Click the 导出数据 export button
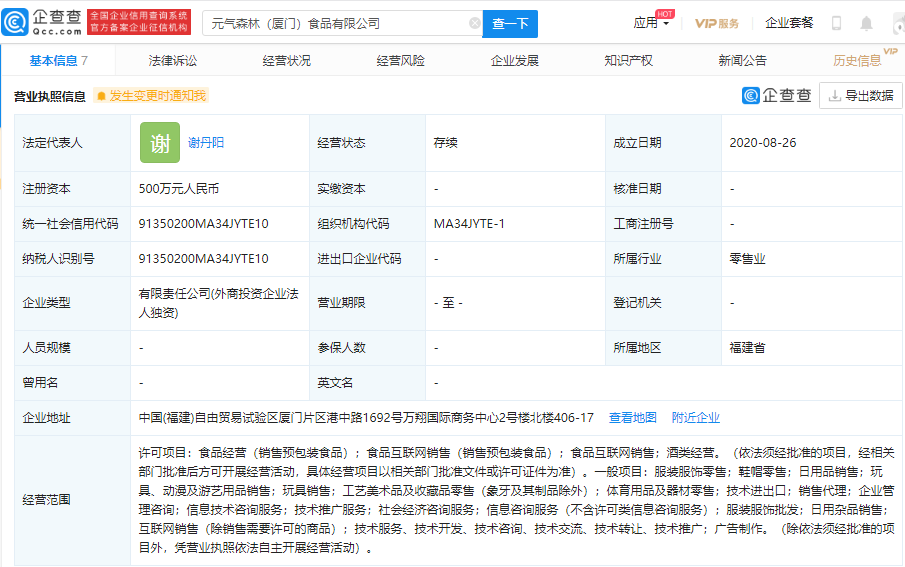This screenshot has width=905, height=567. click(x=861, y=96)
